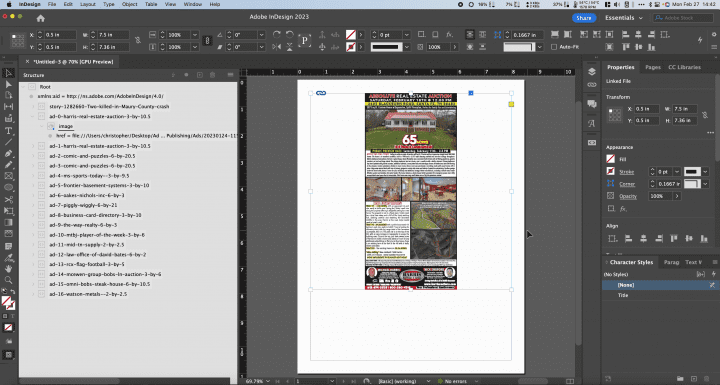Image resolution: width=720 pixels, height=385 pixels.
Task: Open the Apple menu
Action: [x=9, y=4]
